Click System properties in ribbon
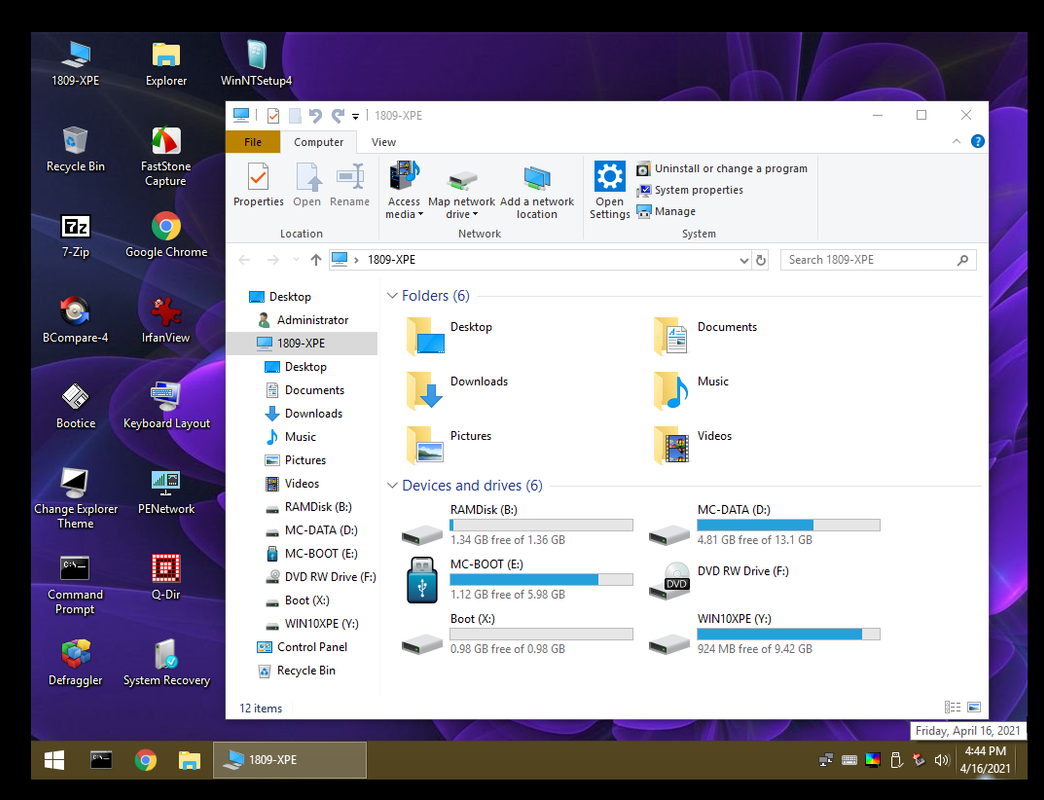The image size is (1044, 800). pyautogui.click(x=690, y=190)
